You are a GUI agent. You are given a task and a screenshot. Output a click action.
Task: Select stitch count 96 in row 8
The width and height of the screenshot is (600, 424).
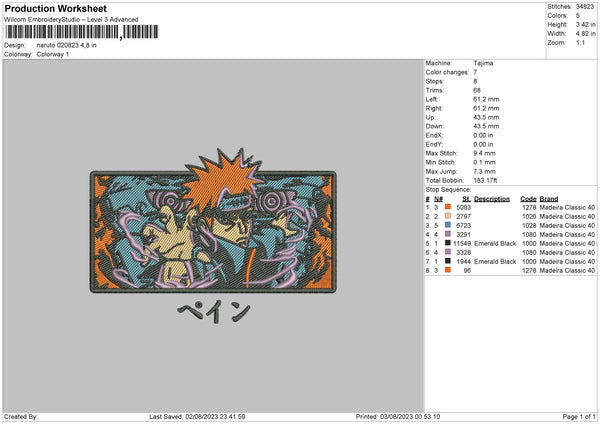click(467, 271)
